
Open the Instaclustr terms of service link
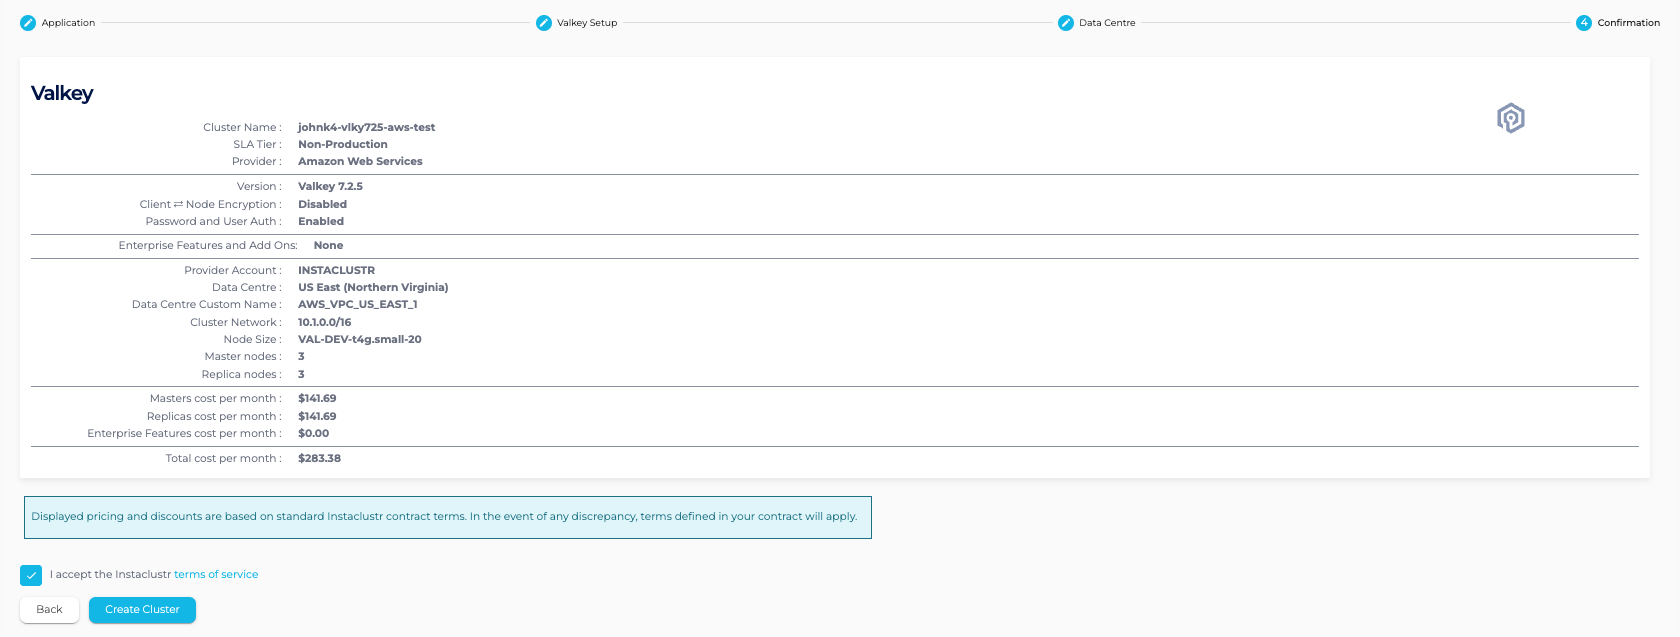click(216, 575)
